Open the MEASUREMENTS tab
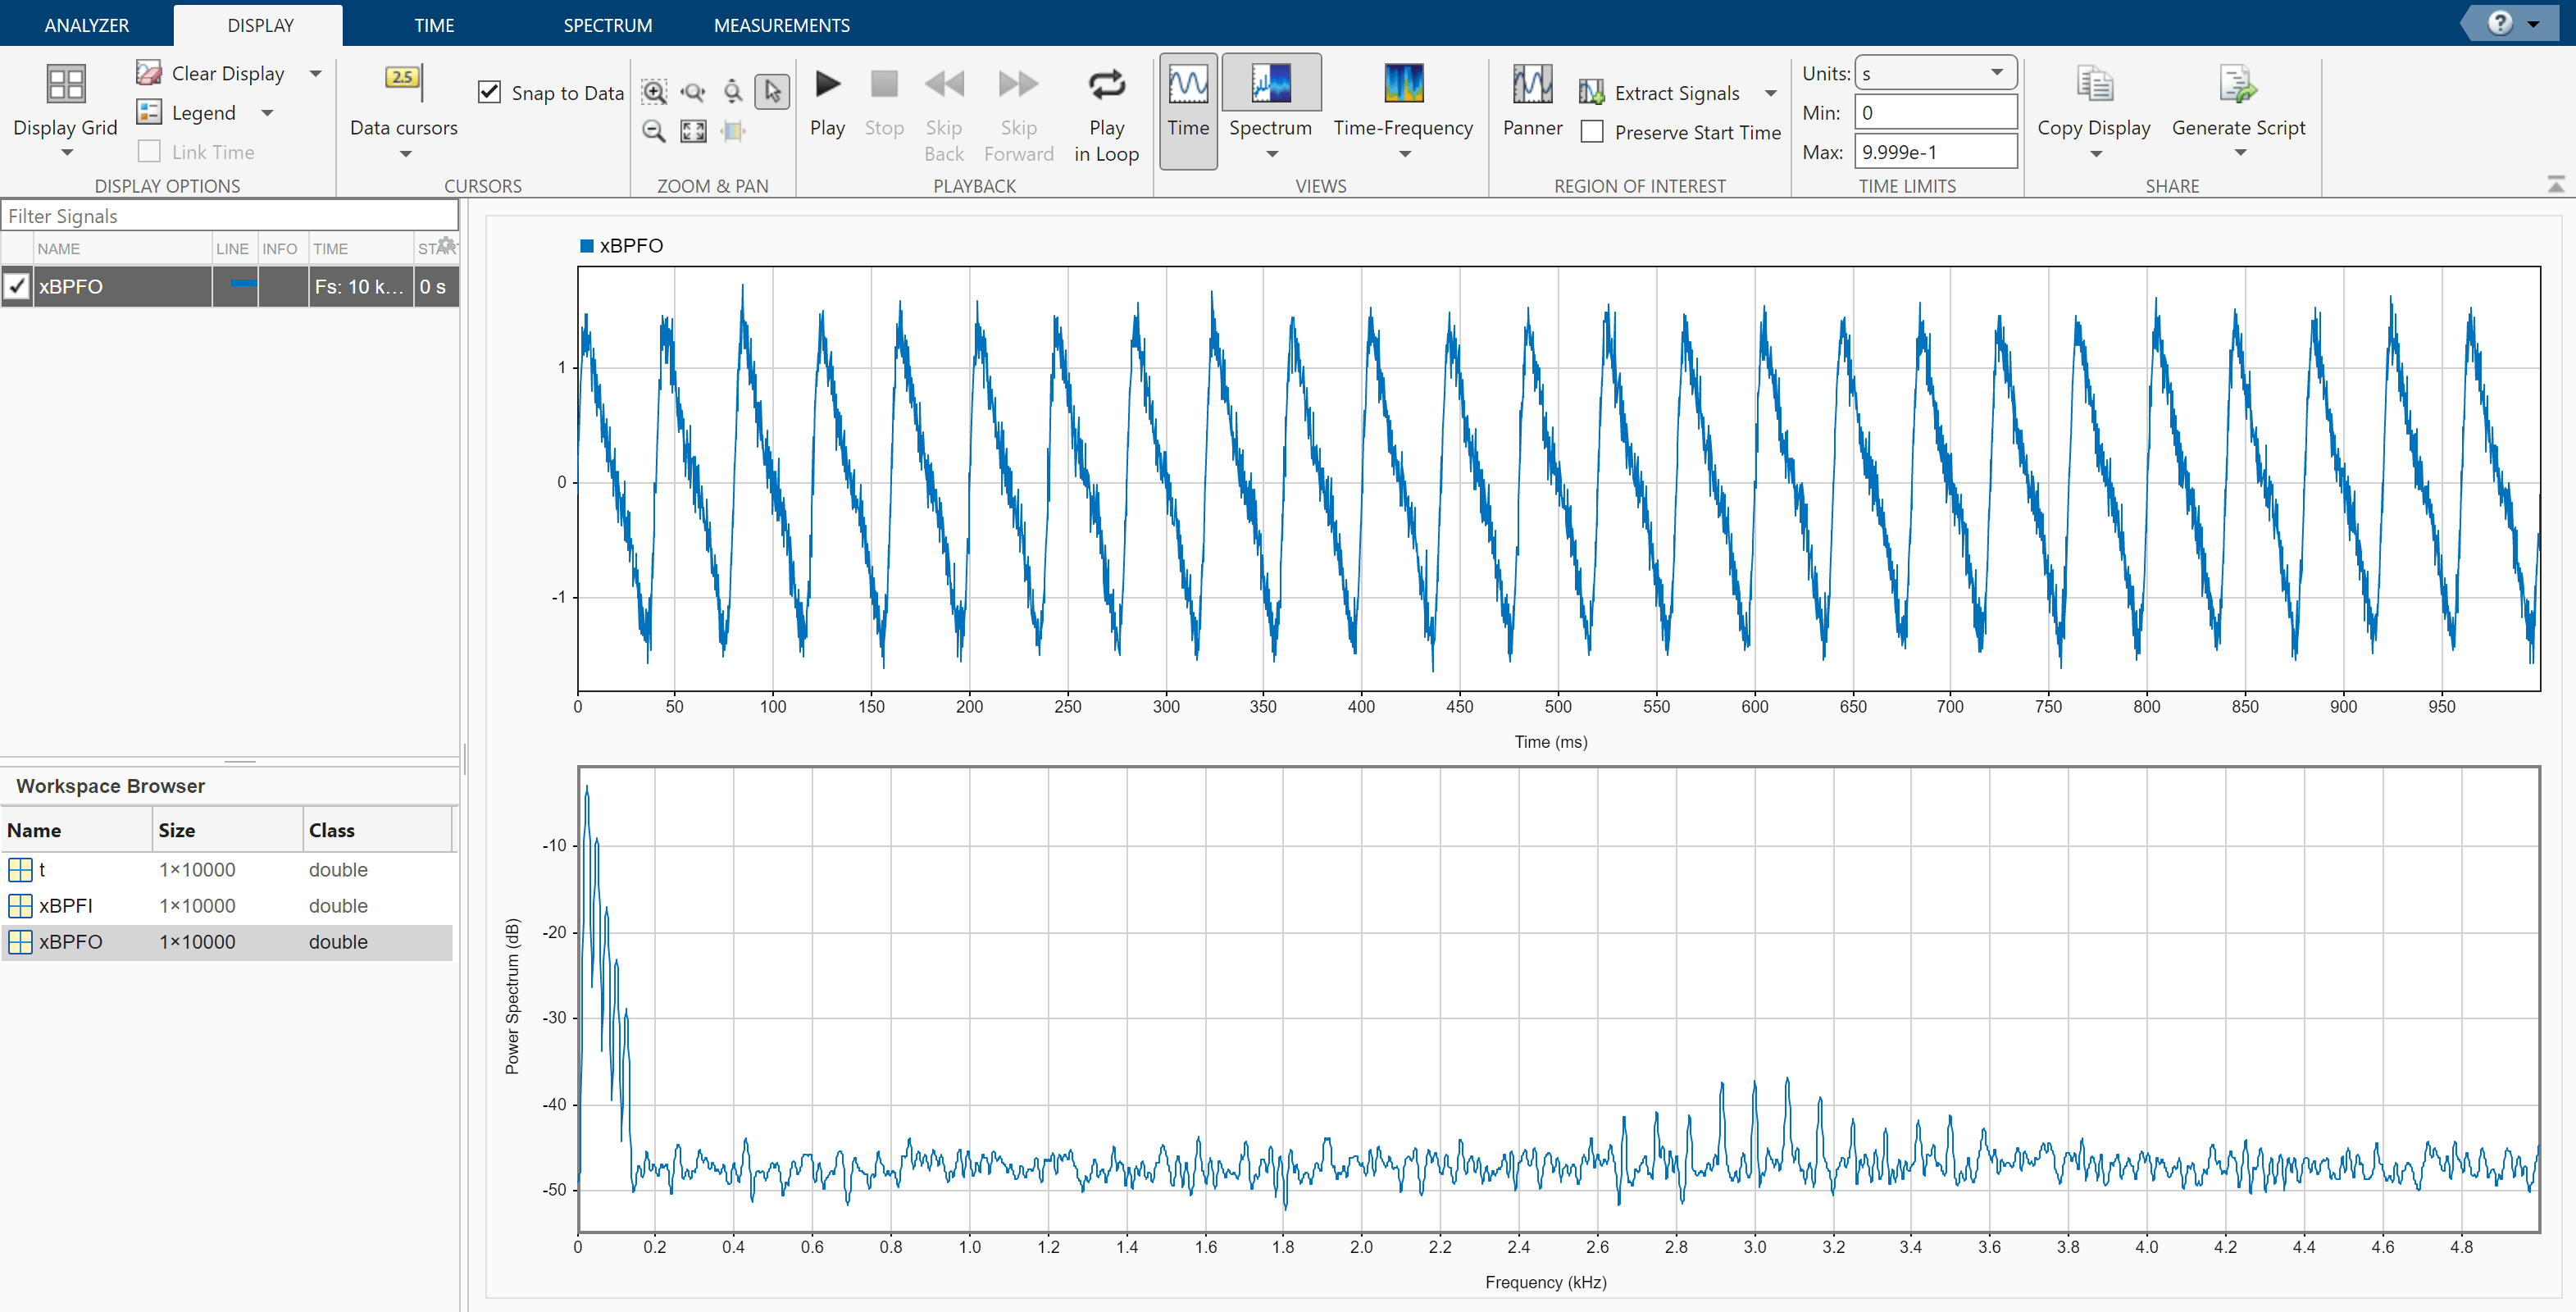Screen dimensions: 2576x1312 781,25
